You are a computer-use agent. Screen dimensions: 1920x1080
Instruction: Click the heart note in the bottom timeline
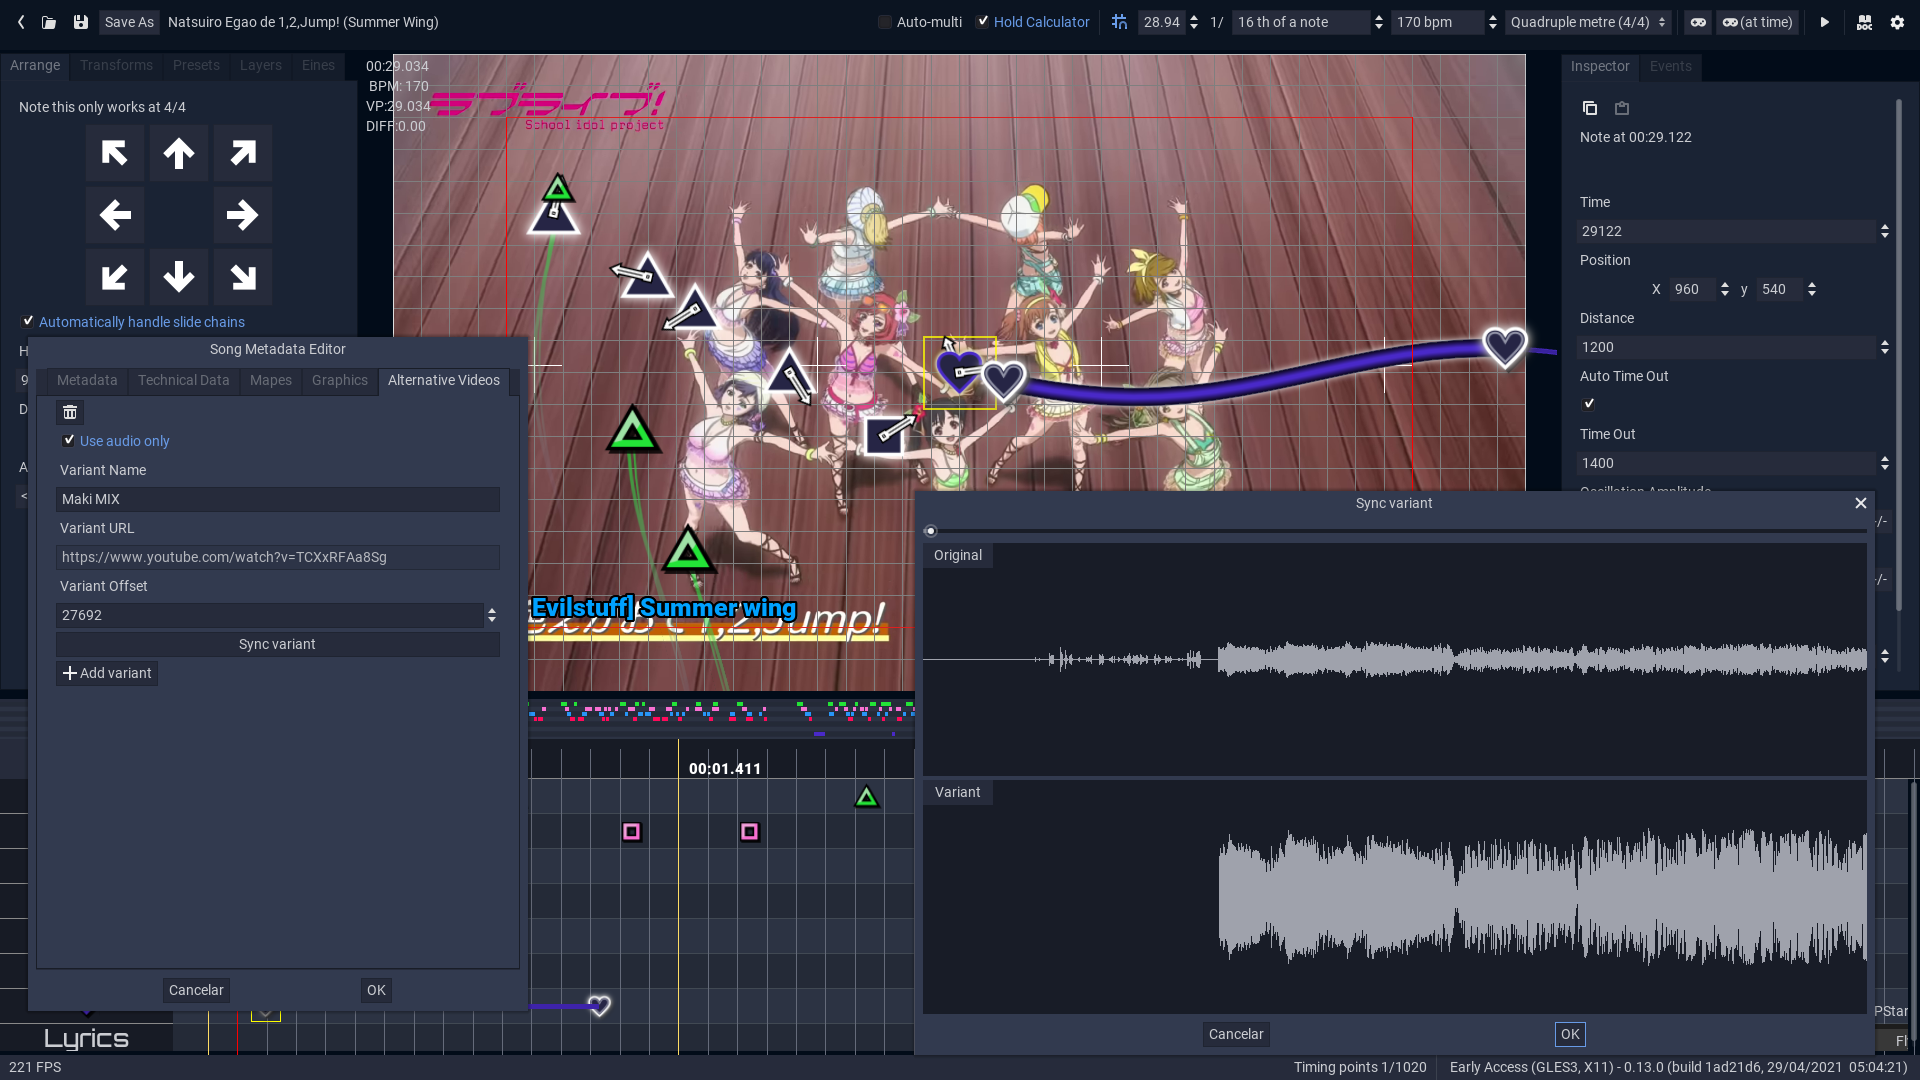coord(599,1005)
